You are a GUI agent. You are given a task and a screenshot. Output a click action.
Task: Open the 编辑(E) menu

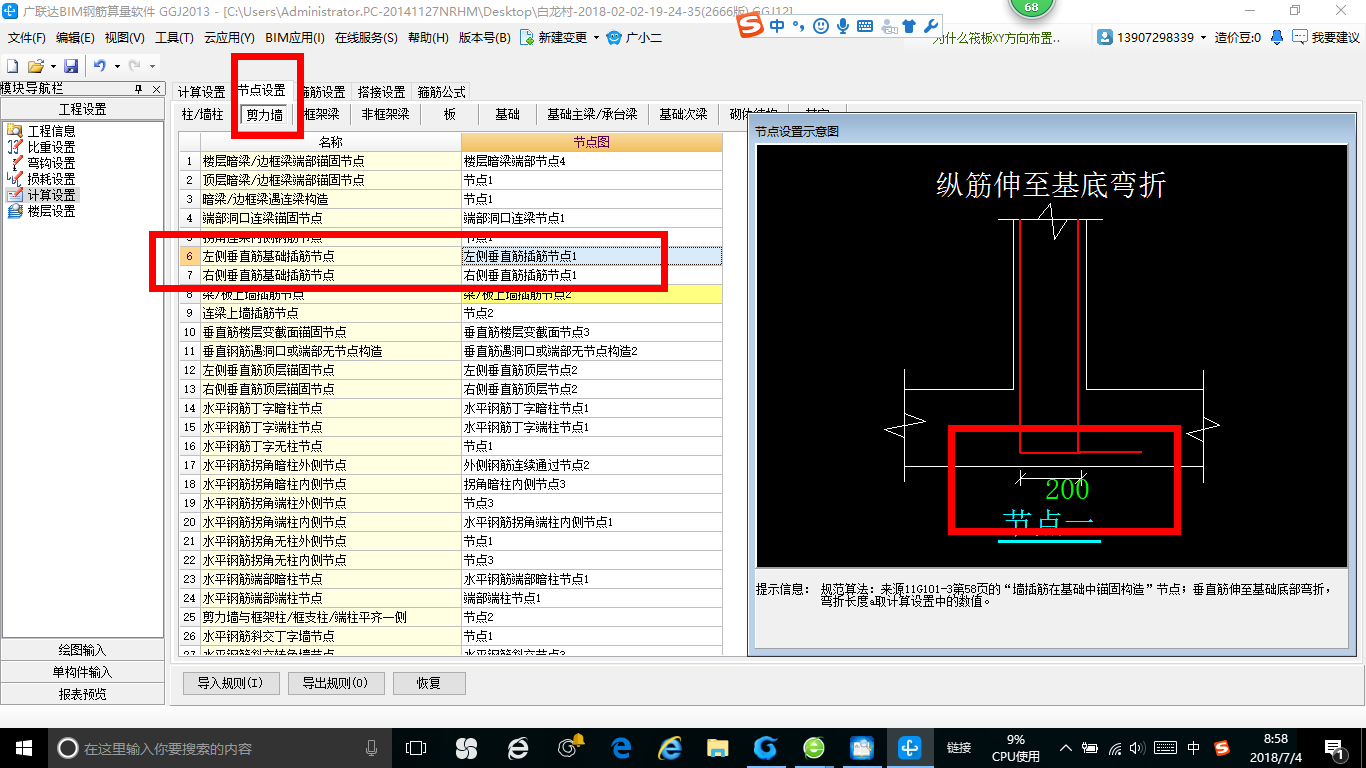(x=75, y=38)
